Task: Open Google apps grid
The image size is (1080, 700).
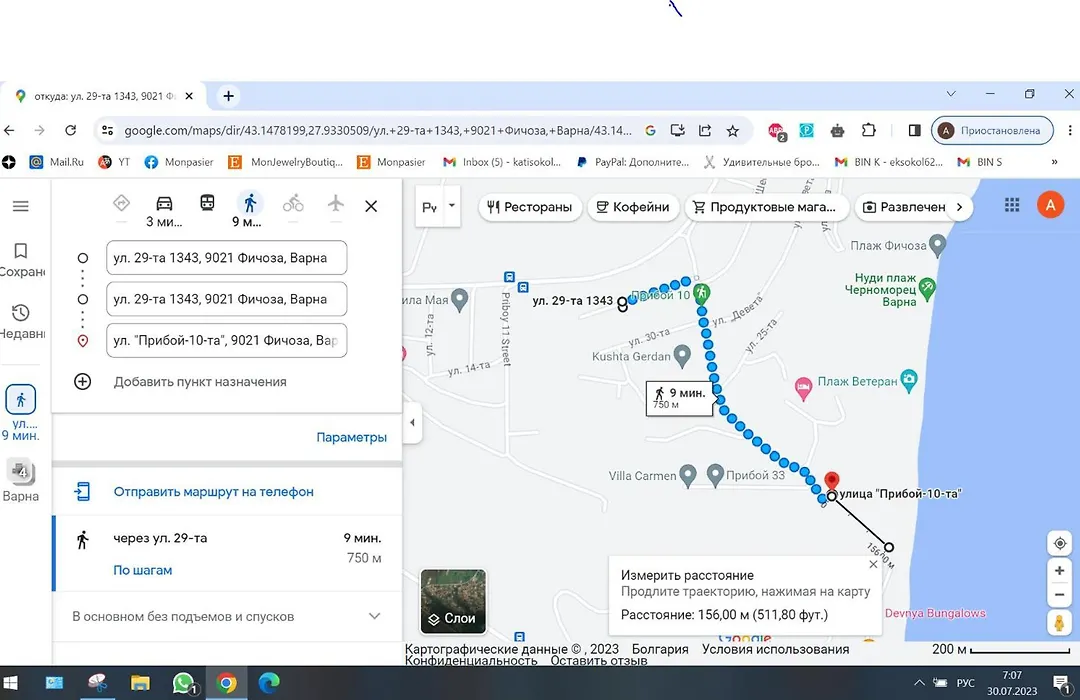Action: (x=1012, y=205)
